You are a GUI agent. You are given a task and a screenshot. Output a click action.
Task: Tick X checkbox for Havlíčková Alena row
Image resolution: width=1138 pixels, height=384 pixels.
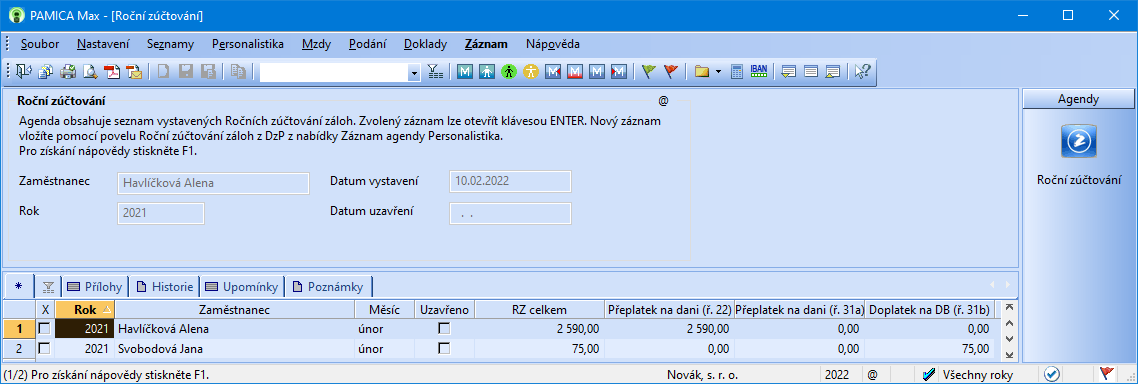[44, 329]
